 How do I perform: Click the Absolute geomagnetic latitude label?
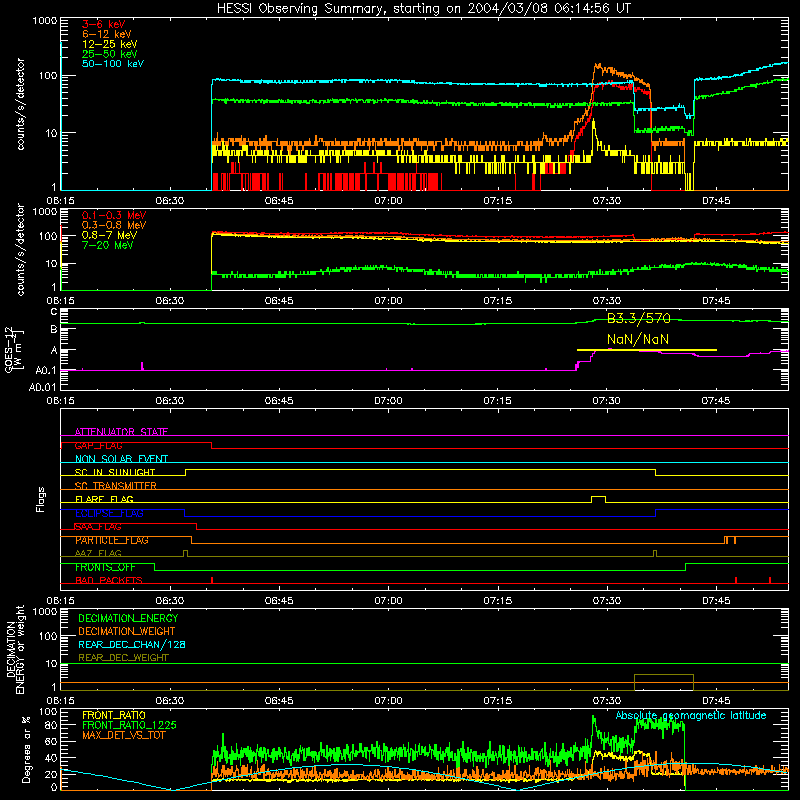pyautogui.click(x=691, y=716)
